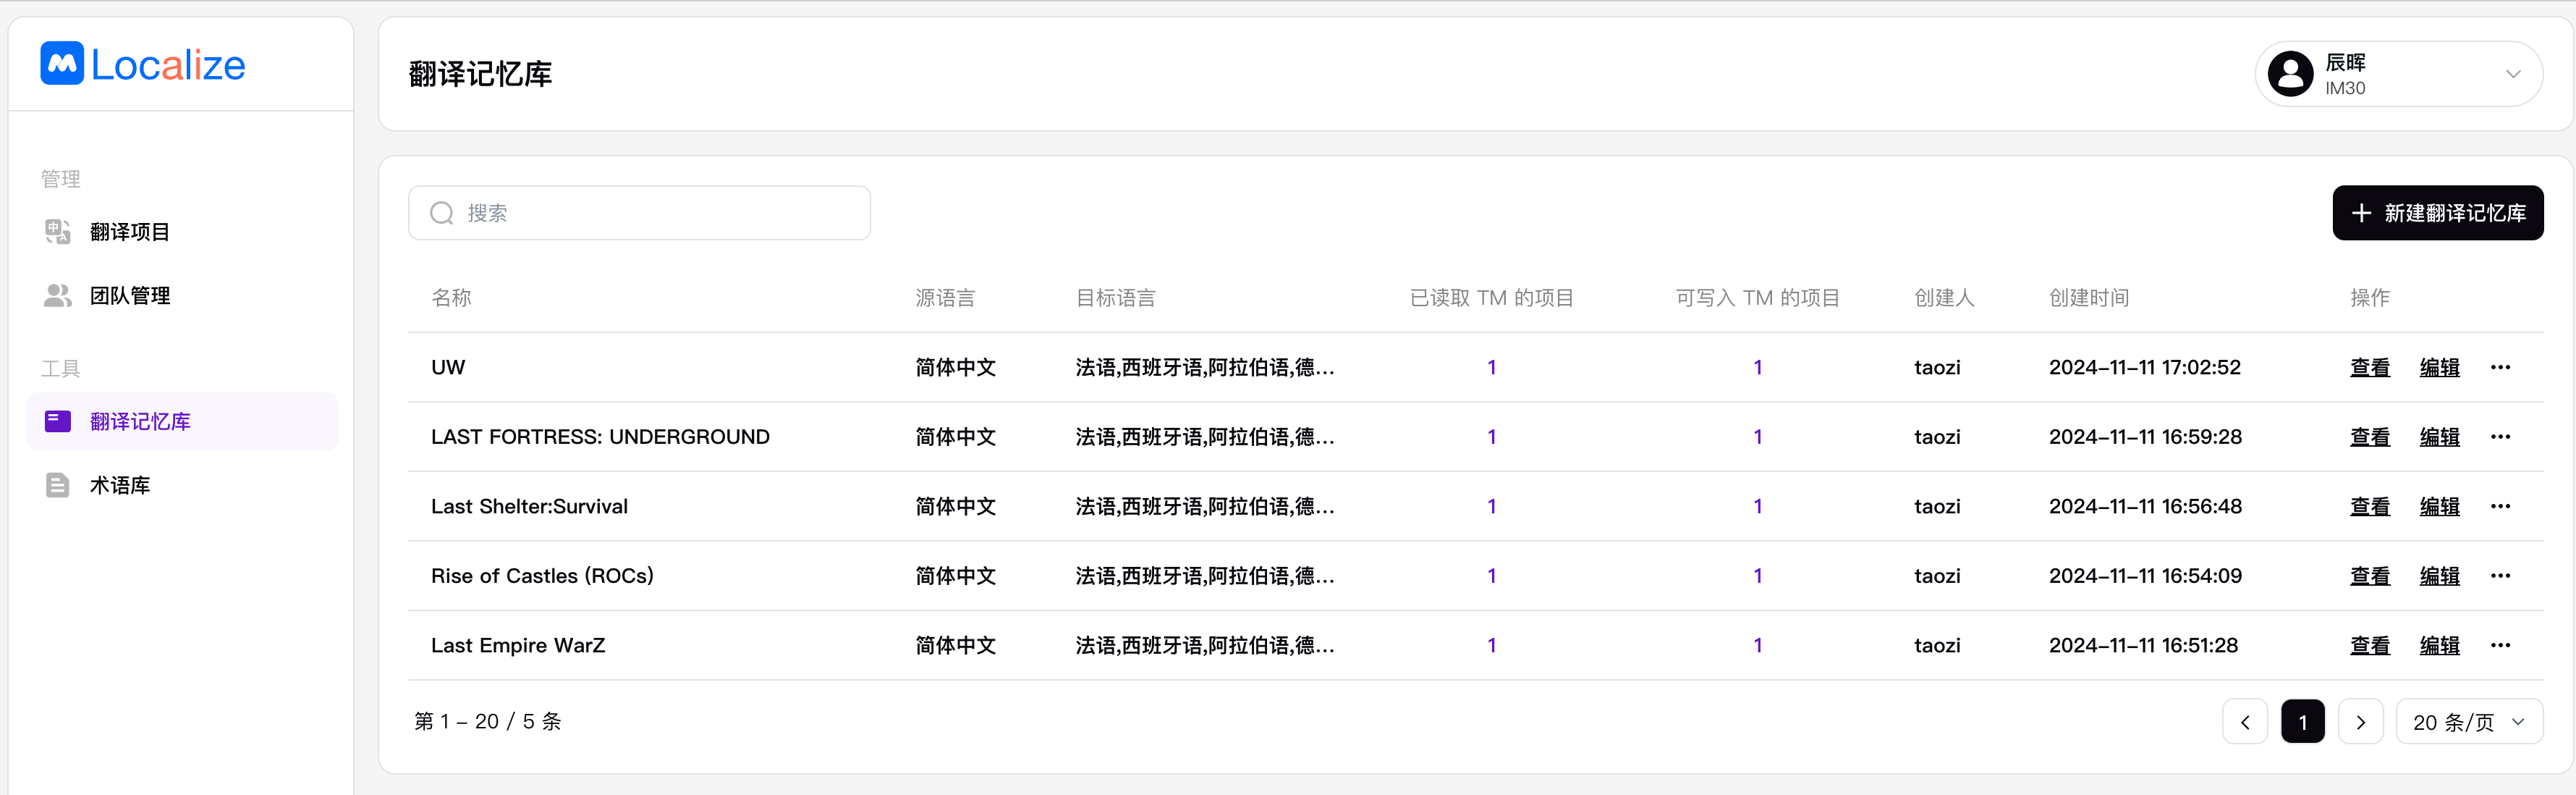Click the translation projects sidebar icon
Screen dimensions: 2576x795
point(57,232)
